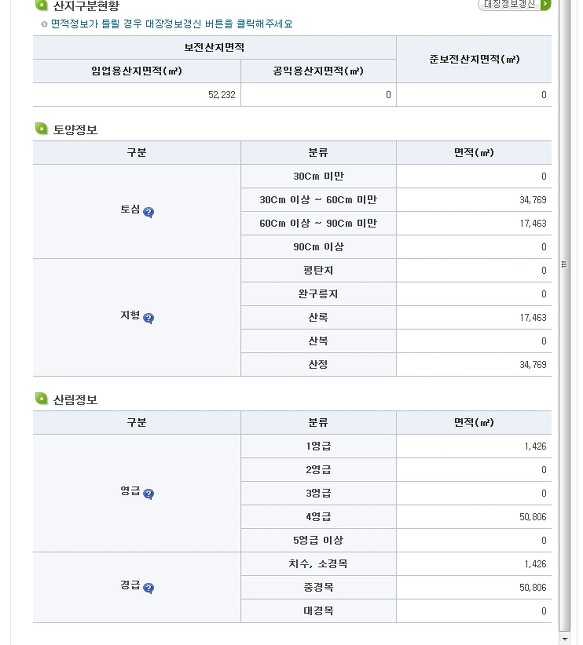Open the 토심 help question mark icon
The image size is (583, 645).
(149, 212)
